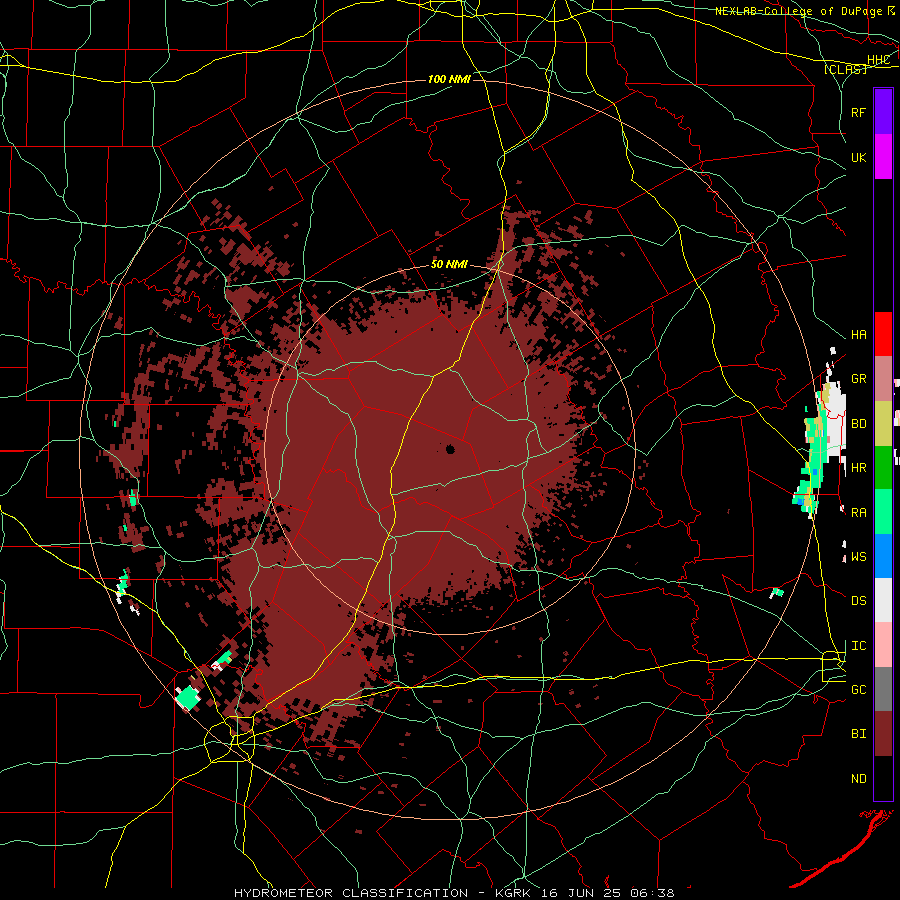Viewport: 900px width, 900px height.
Task: Click the RF legend label
Action: (x=858, y=112)
